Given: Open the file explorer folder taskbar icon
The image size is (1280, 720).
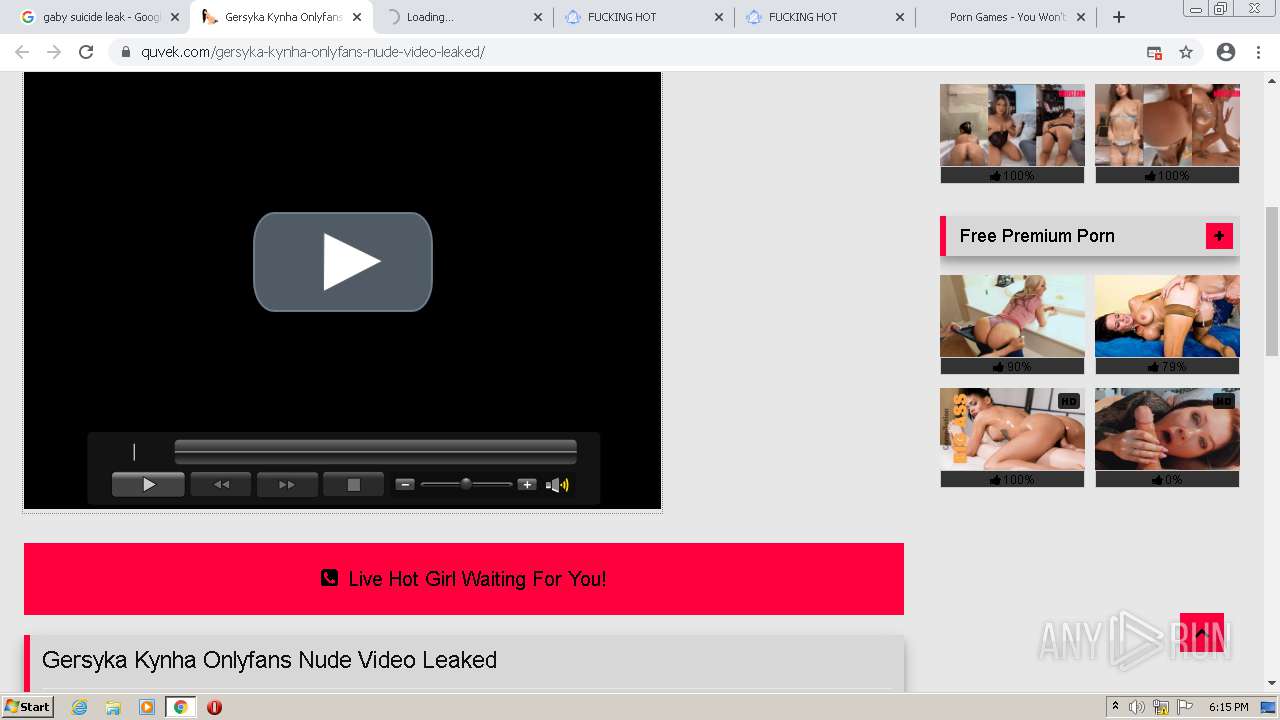Looking at the screenshot, I should [x=113, y=707].
